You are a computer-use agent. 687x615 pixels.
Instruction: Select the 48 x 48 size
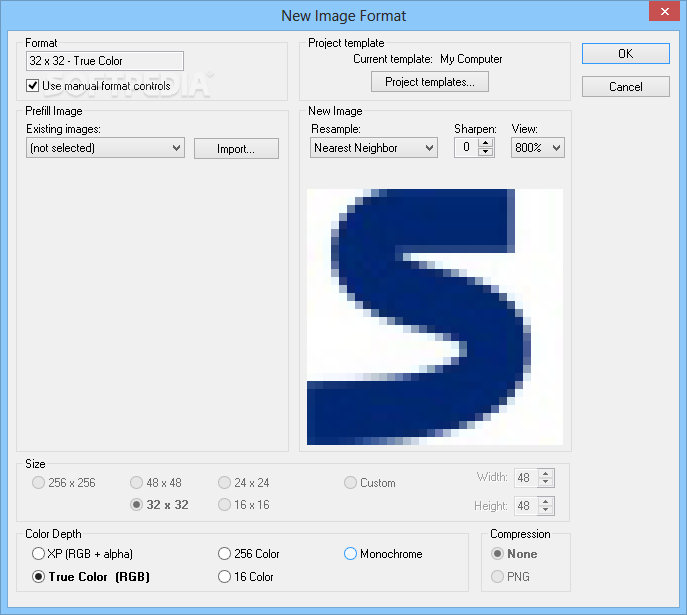[156, 483]
